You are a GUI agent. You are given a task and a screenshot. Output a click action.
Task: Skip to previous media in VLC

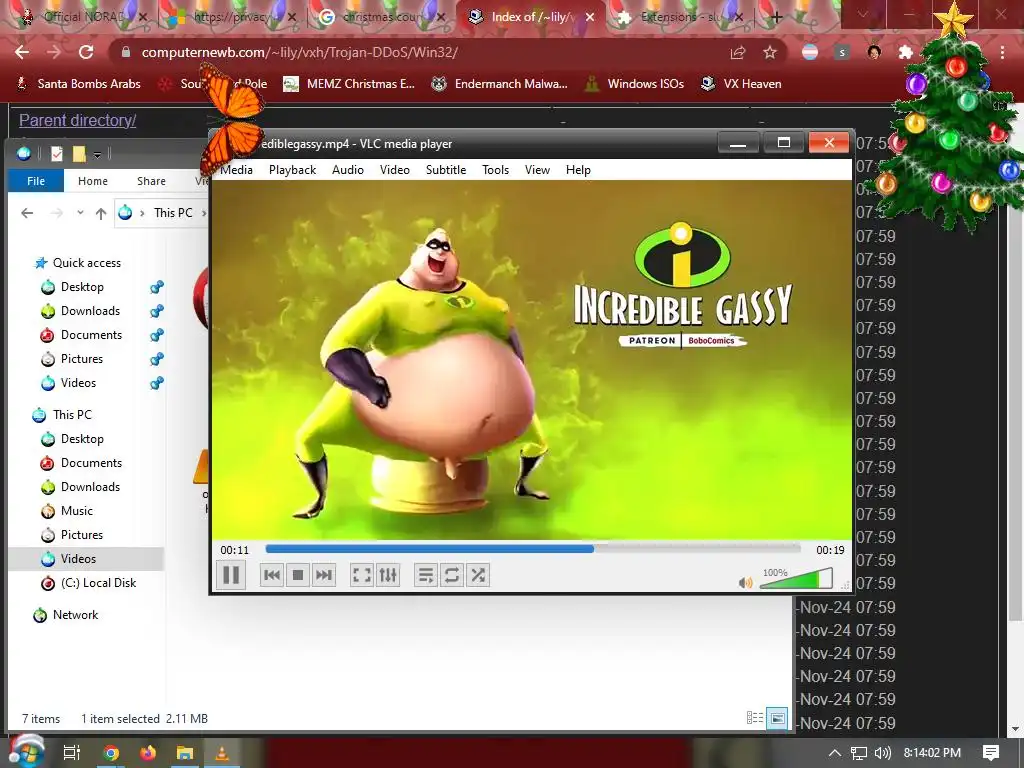click(272, 575)
